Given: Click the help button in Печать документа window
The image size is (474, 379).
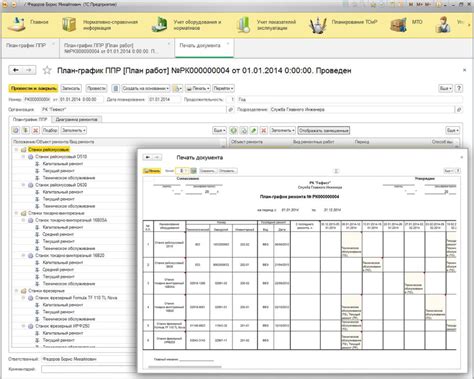Looking at the screenshot, I should coord(458,171).
